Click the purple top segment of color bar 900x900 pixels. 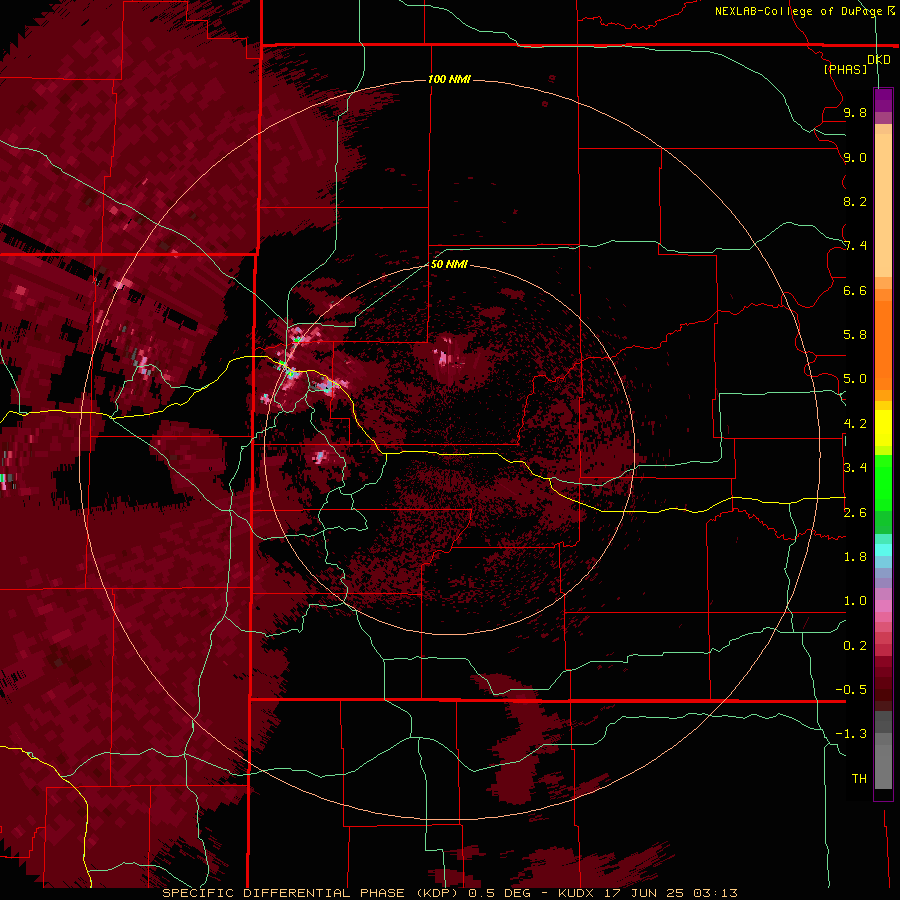[883, 101]
